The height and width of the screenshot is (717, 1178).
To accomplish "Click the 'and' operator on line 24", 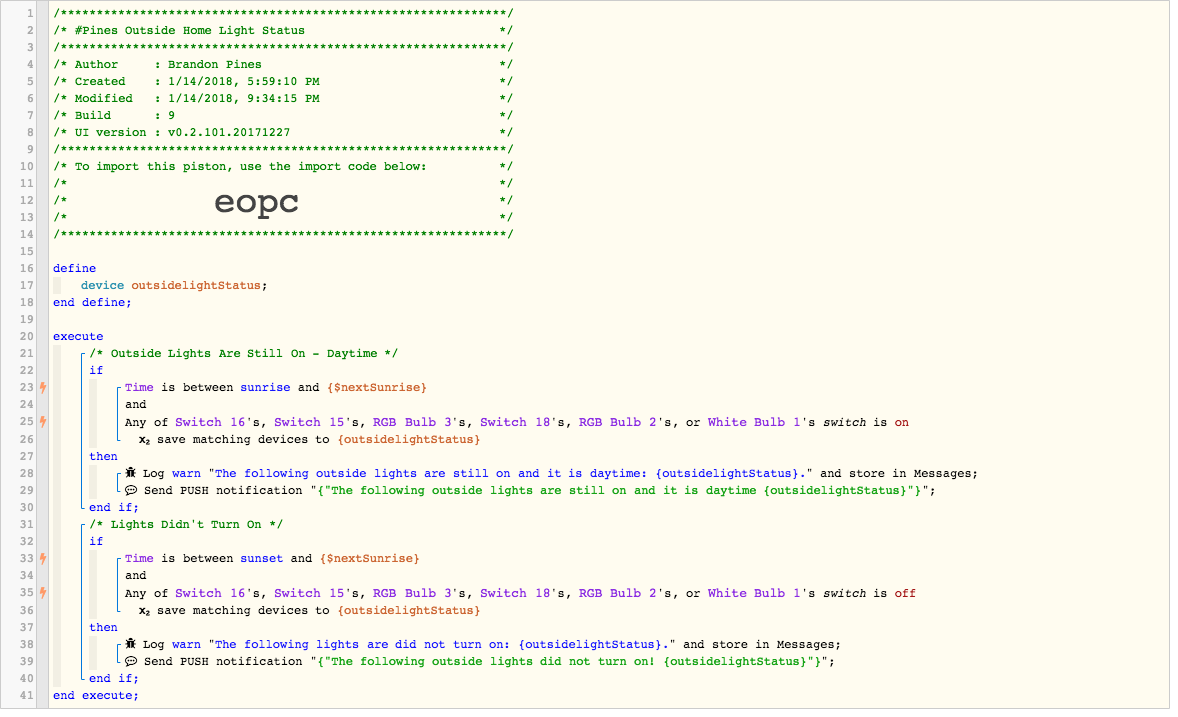I will pyautogui.click(x=136, y=404).
